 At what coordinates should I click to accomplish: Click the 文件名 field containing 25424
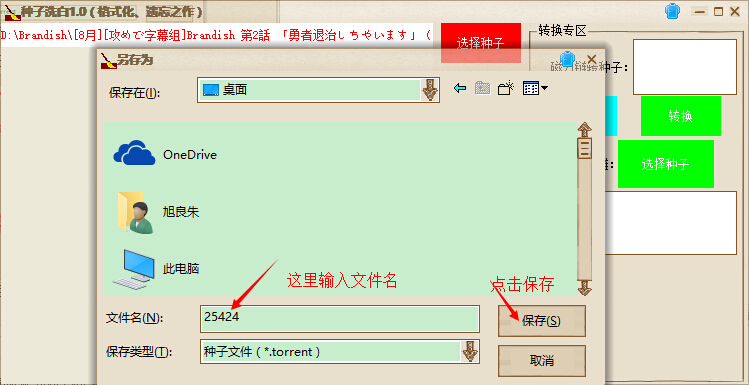click(340, 319)
